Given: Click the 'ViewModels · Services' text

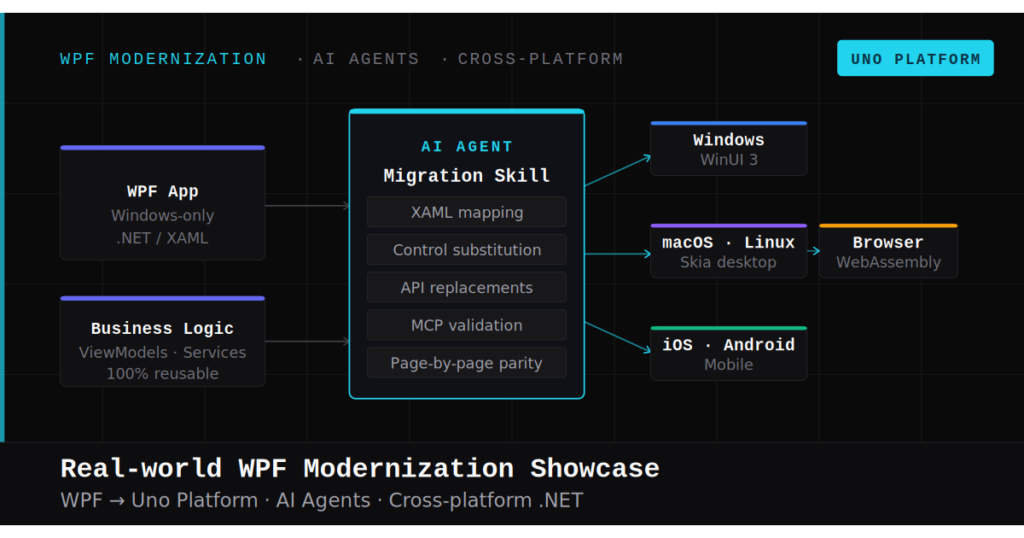Looking at the screenshot, I should click(x=163, y=353).
